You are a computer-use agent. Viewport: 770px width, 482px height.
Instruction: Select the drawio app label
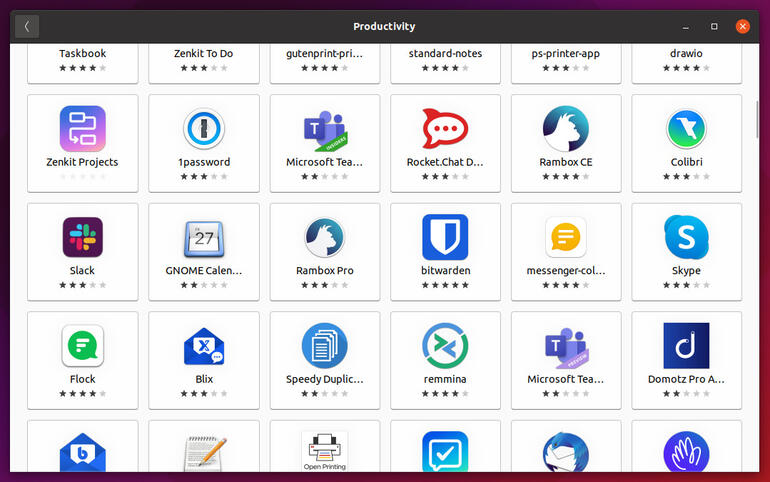coord(687,54)
